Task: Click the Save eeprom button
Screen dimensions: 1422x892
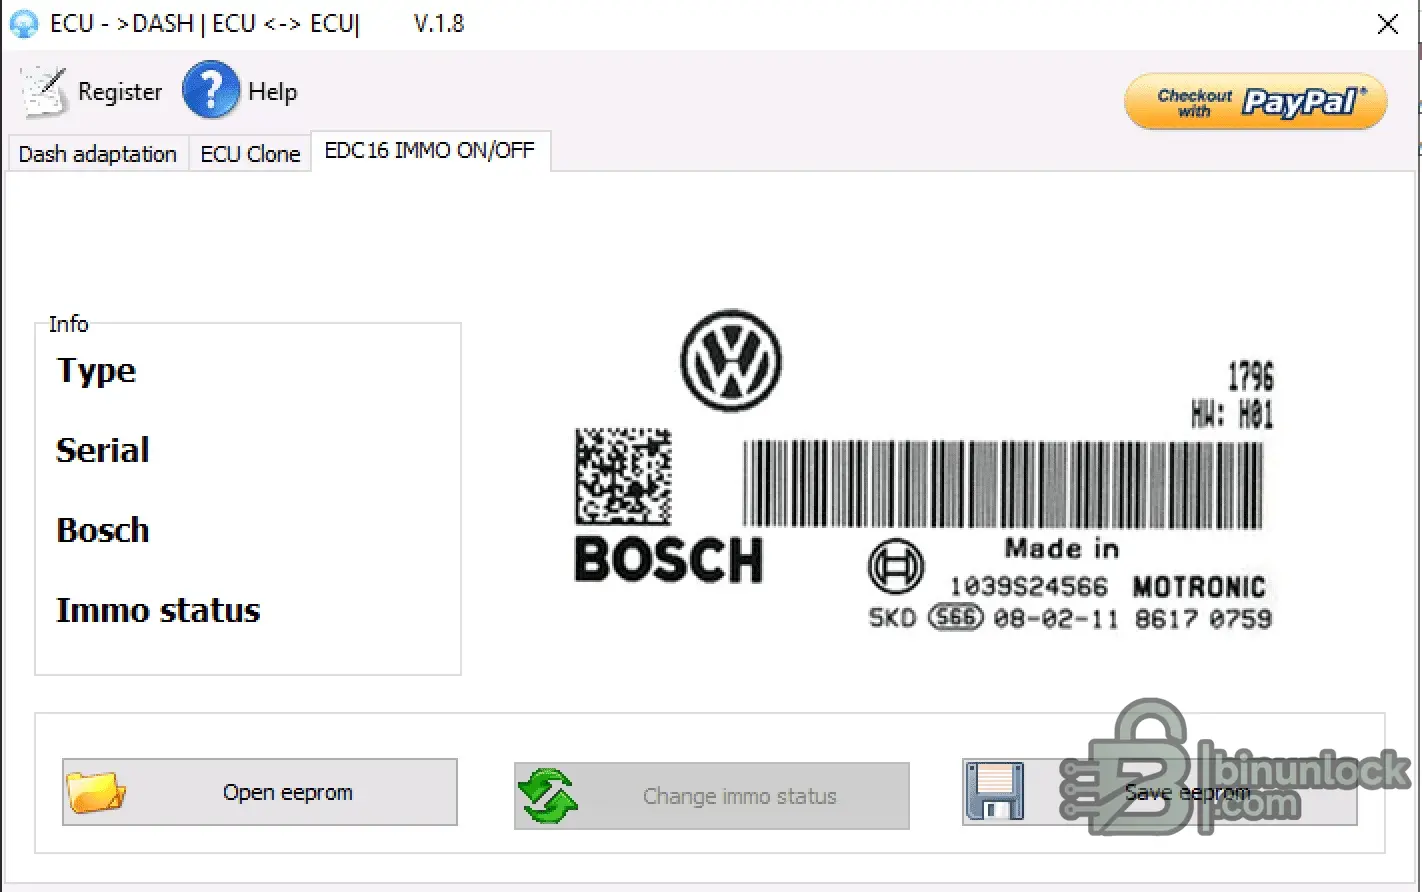Action: pyautogui.click(x=1159, y=792)
